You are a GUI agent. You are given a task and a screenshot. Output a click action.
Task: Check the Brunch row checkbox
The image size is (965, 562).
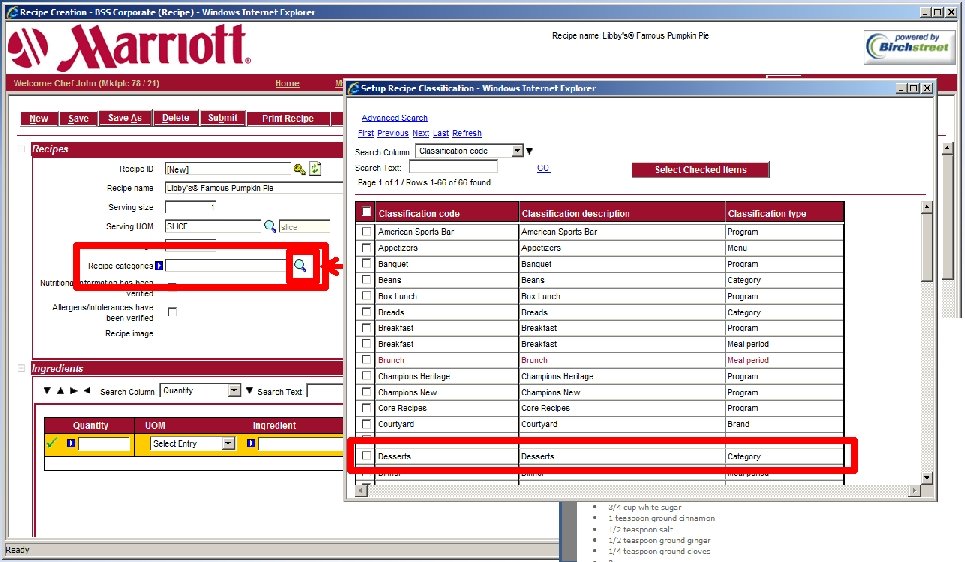(x=366, y=359)
